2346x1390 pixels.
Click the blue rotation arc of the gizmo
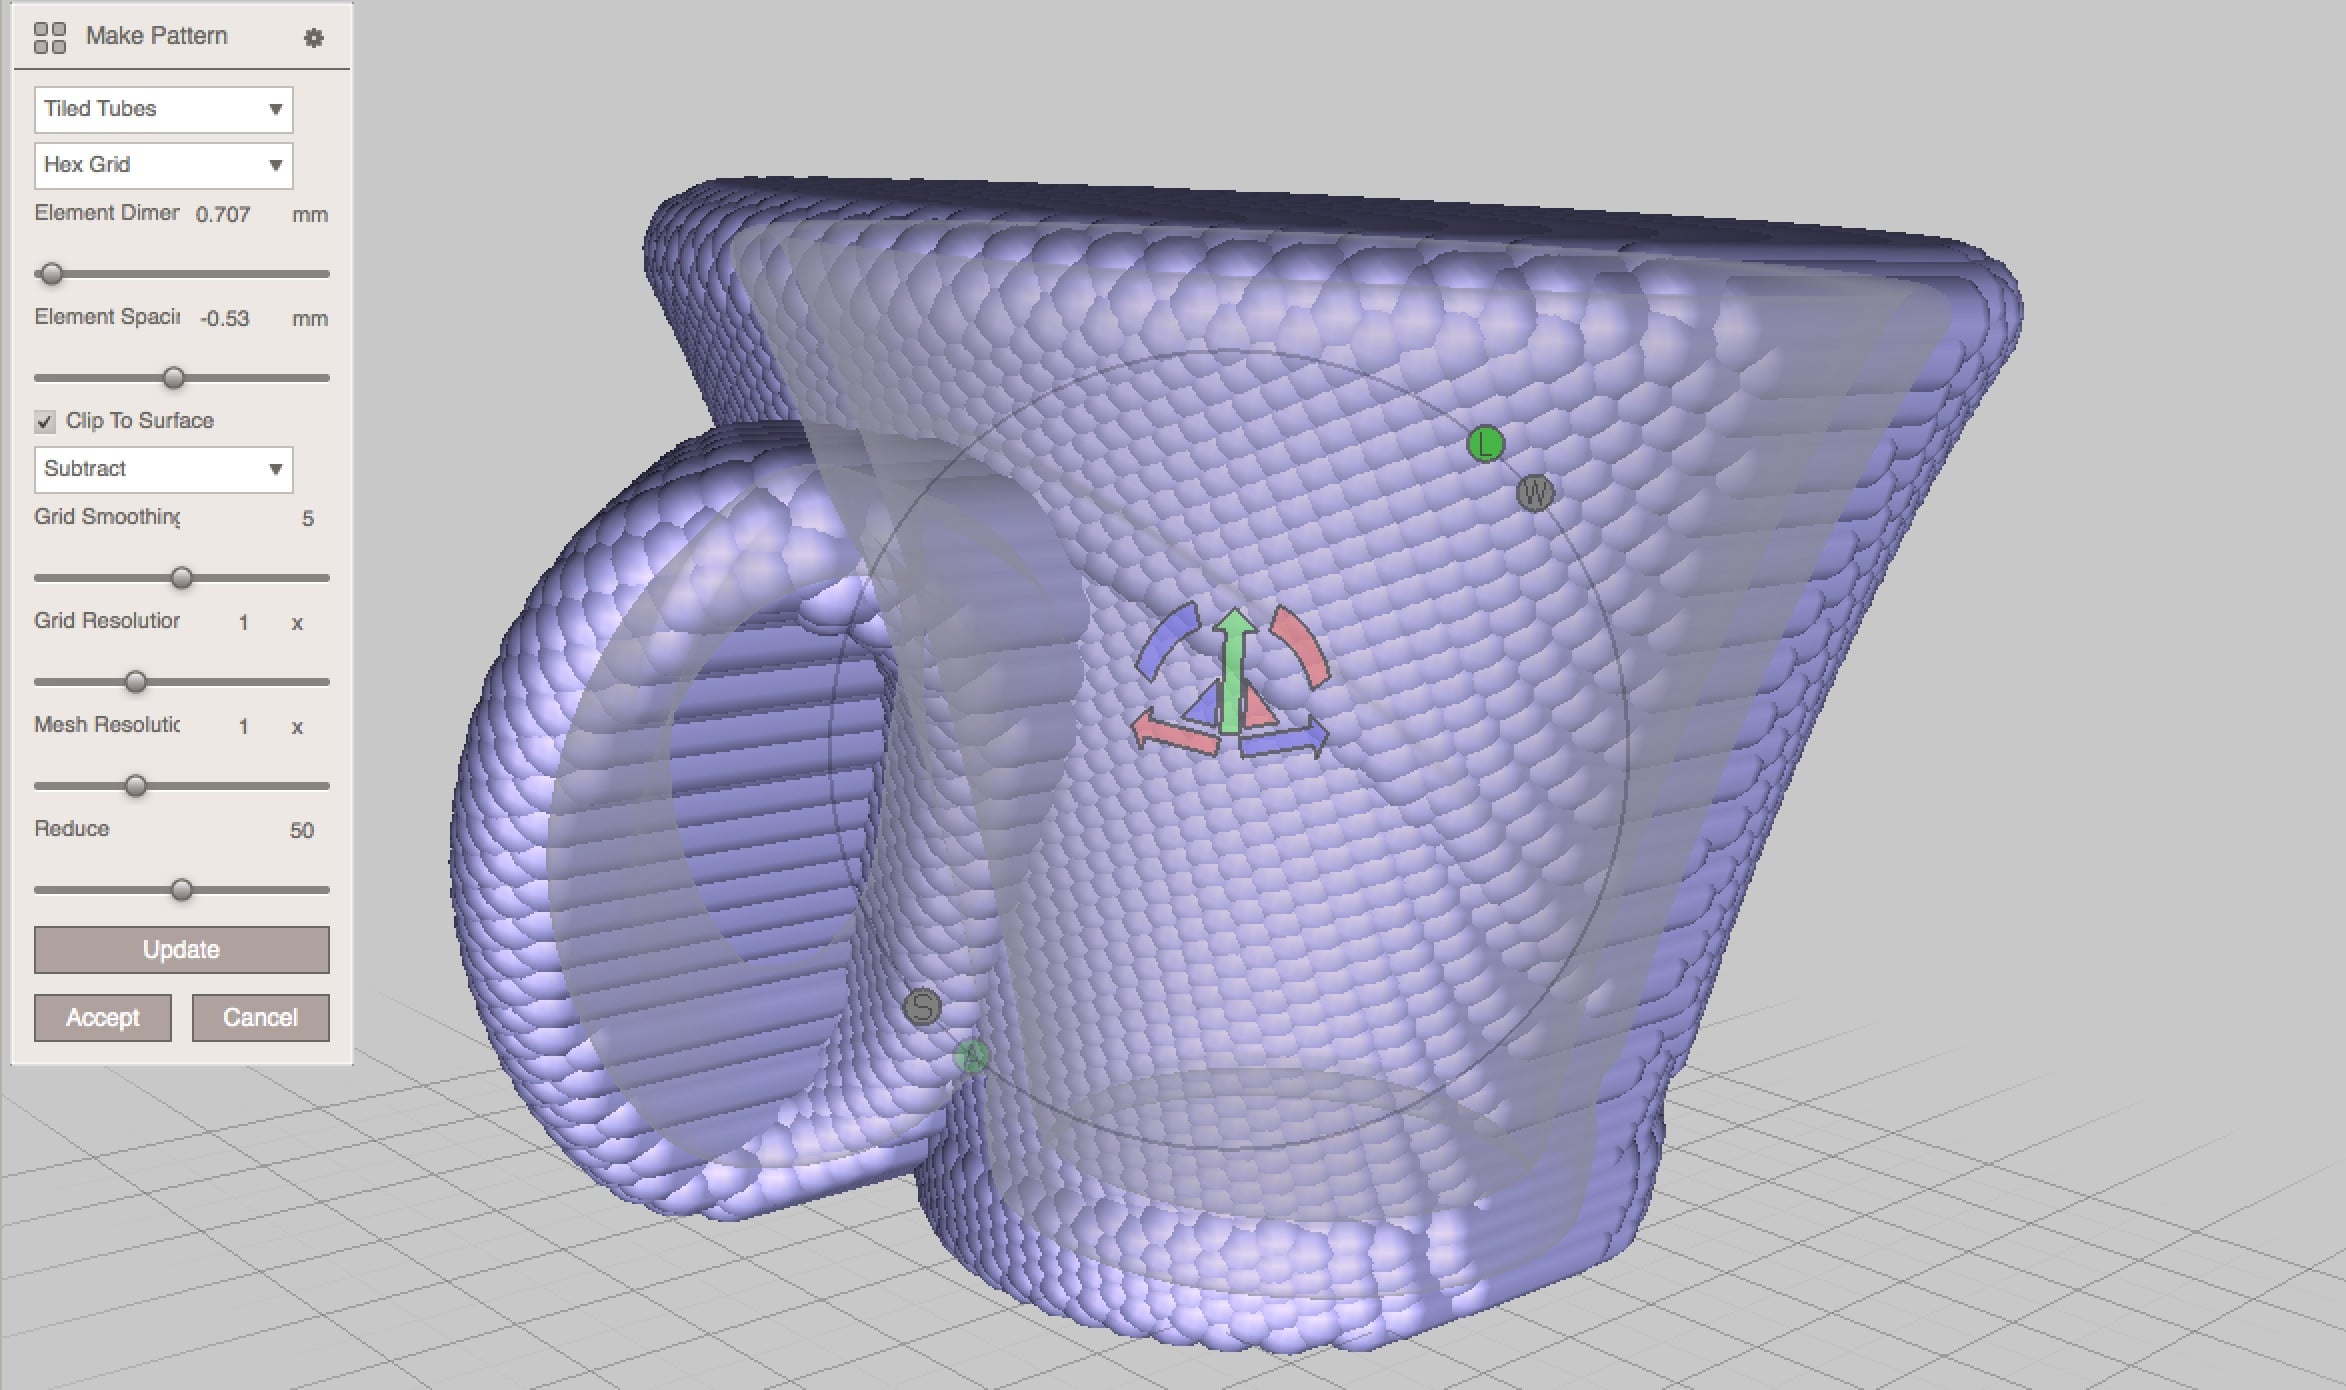point(1166,640)
